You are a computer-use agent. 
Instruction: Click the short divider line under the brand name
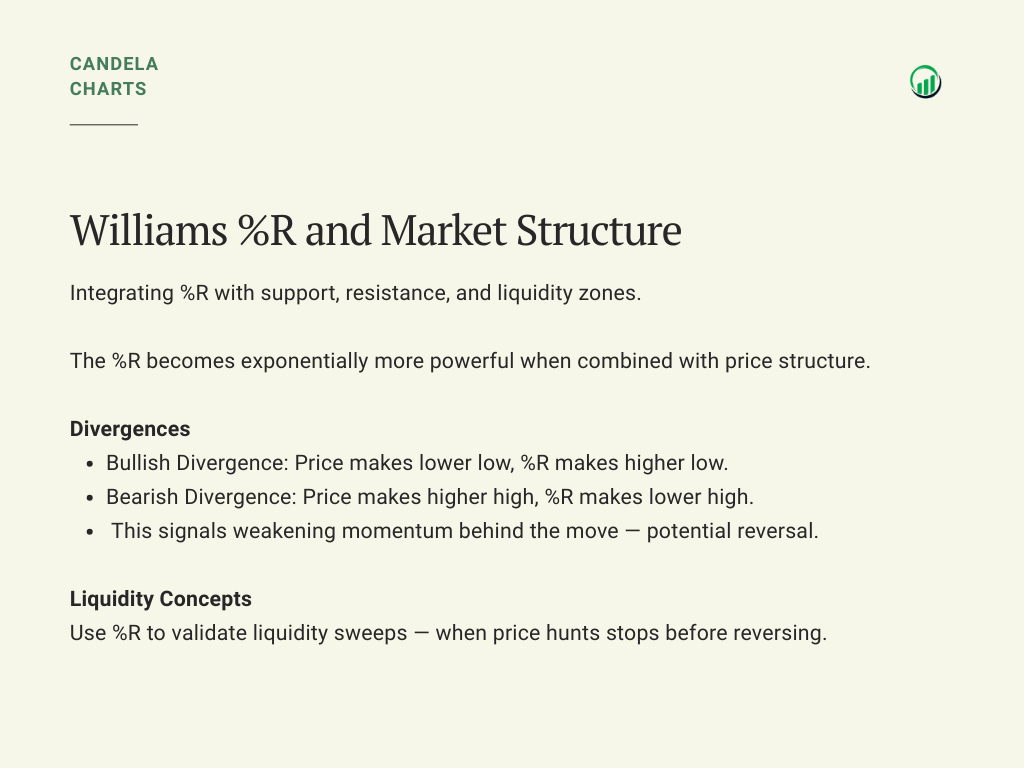104,125
